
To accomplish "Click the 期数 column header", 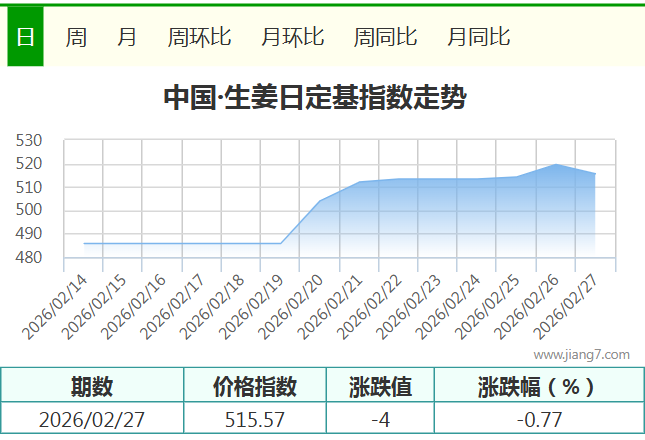I will click(92, 386).
